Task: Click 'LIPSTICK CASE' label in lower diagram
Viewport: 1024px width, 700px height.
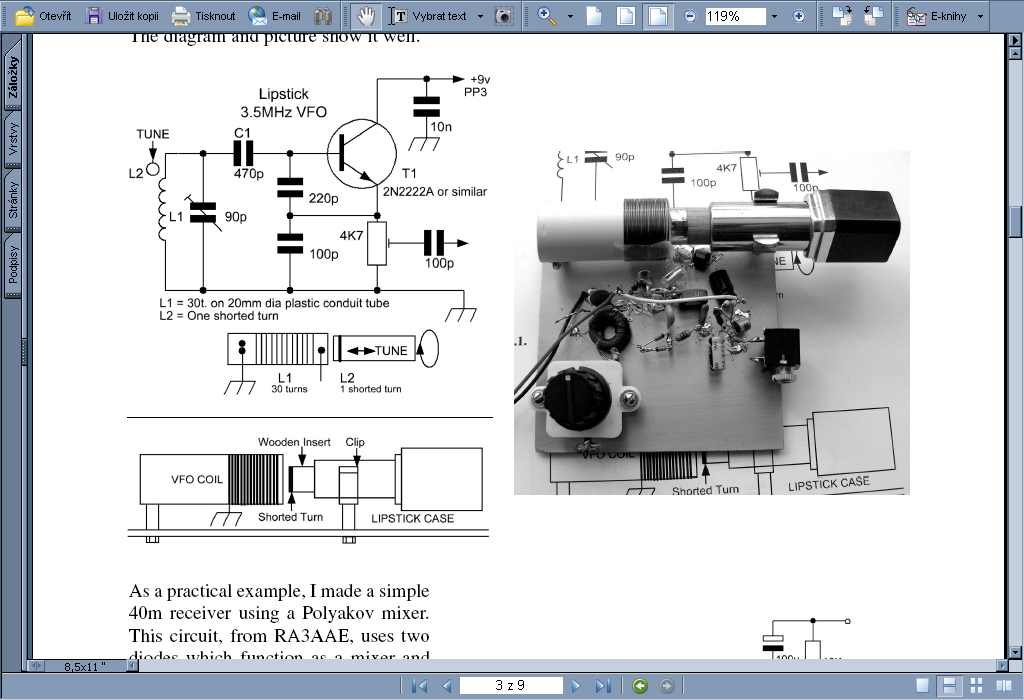Action: [x=412, y=518]
